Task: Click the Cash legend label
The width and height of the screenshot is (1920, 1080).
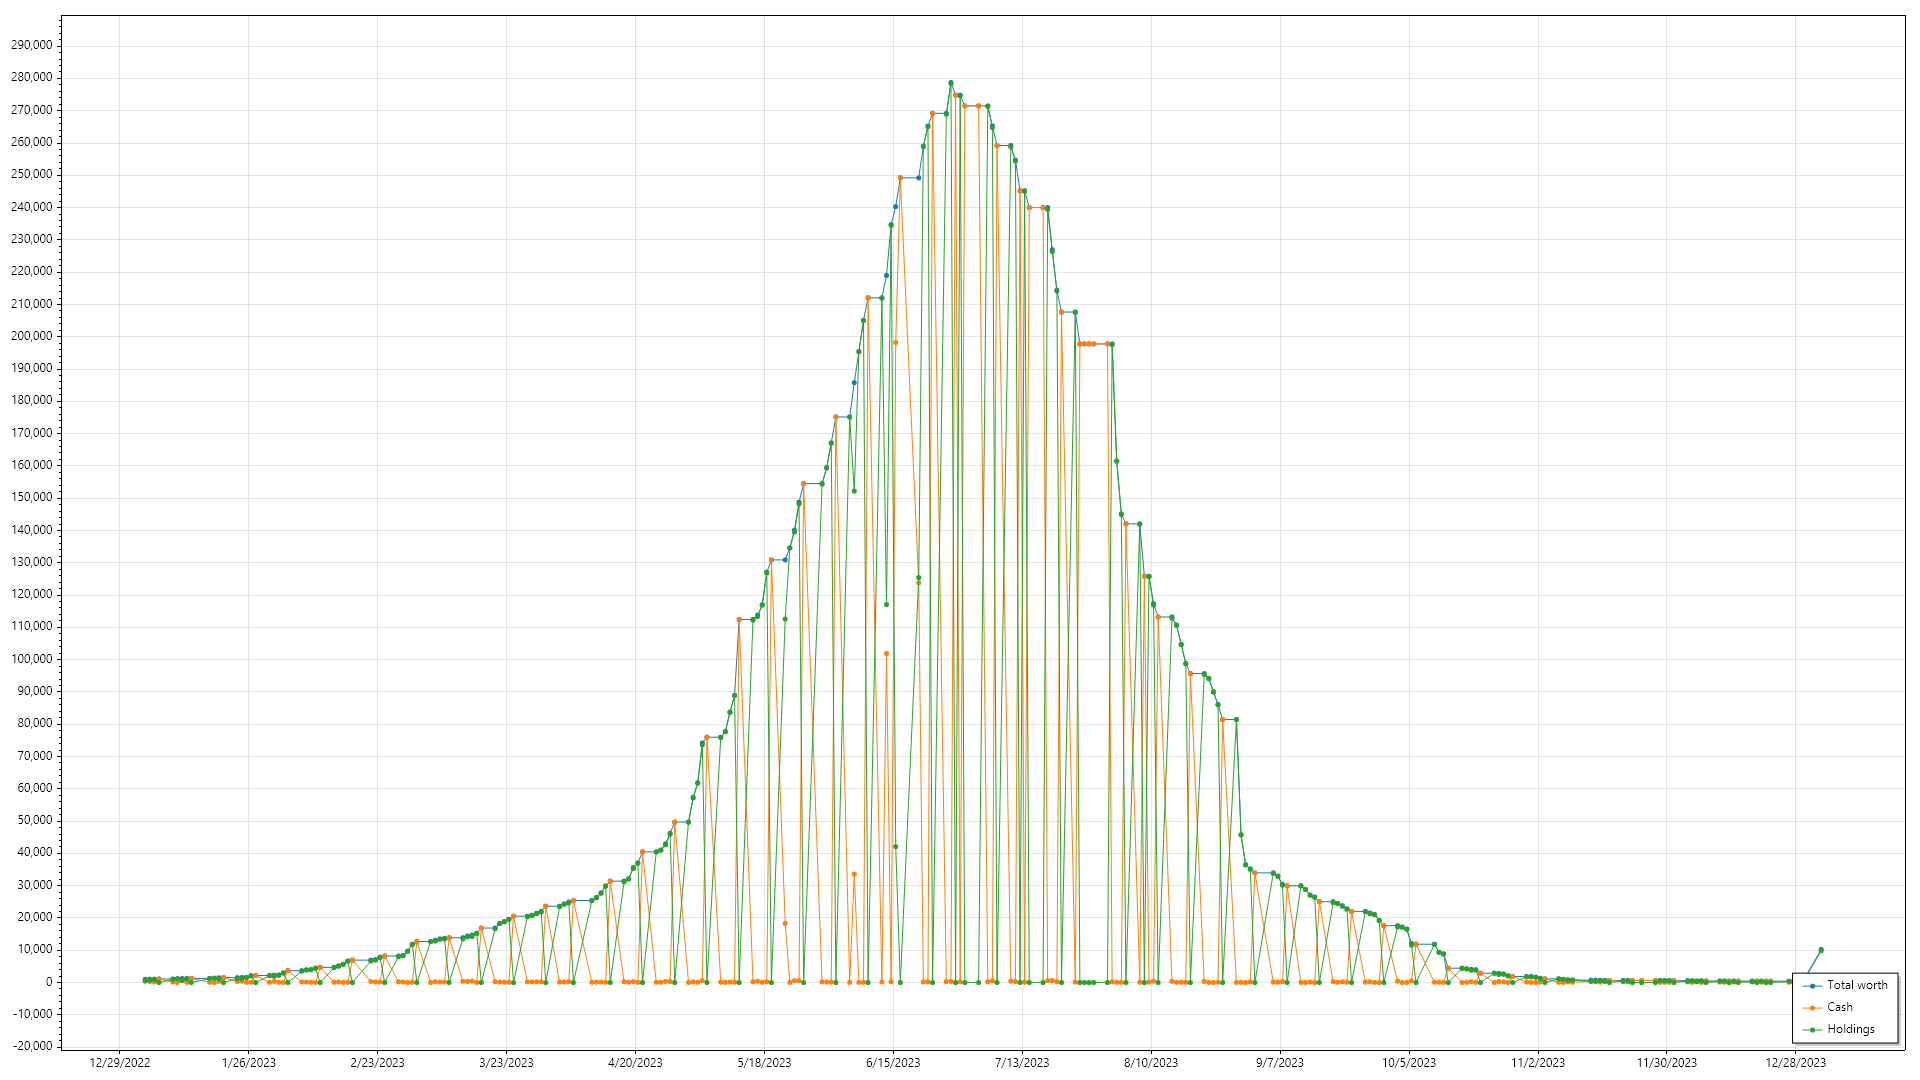Action: click(1839, 1007)
